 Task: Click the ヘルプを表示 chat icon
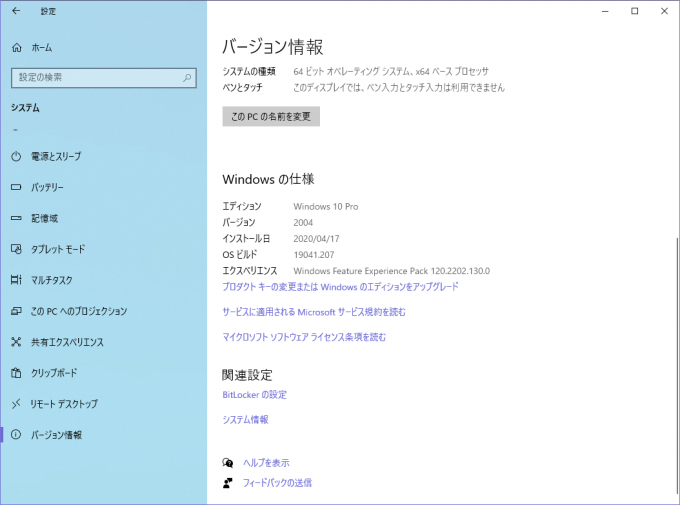pos(228,463)
